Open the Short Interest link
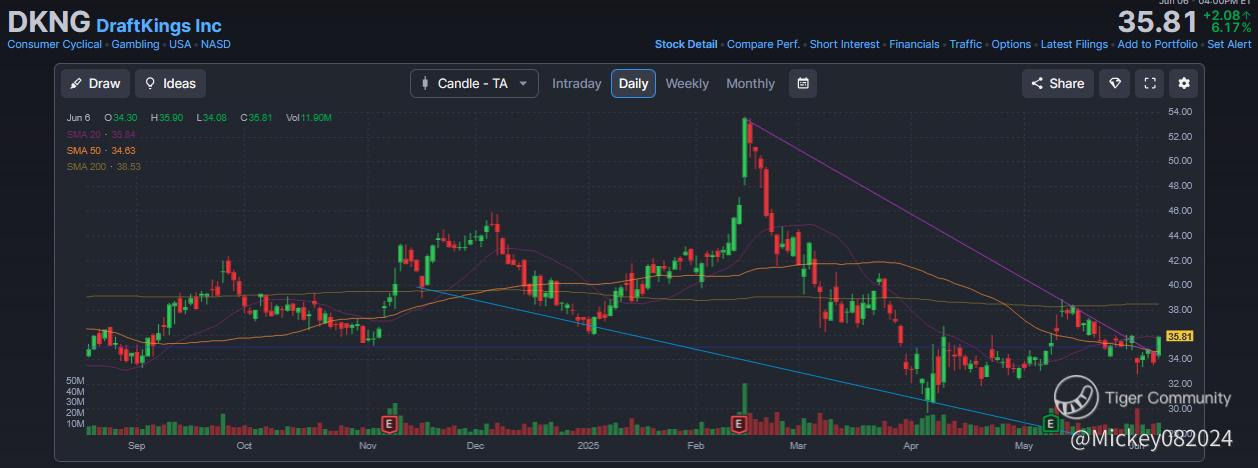Image resolution: width=1258 pixels, height=468 pixels. [845, 44]
